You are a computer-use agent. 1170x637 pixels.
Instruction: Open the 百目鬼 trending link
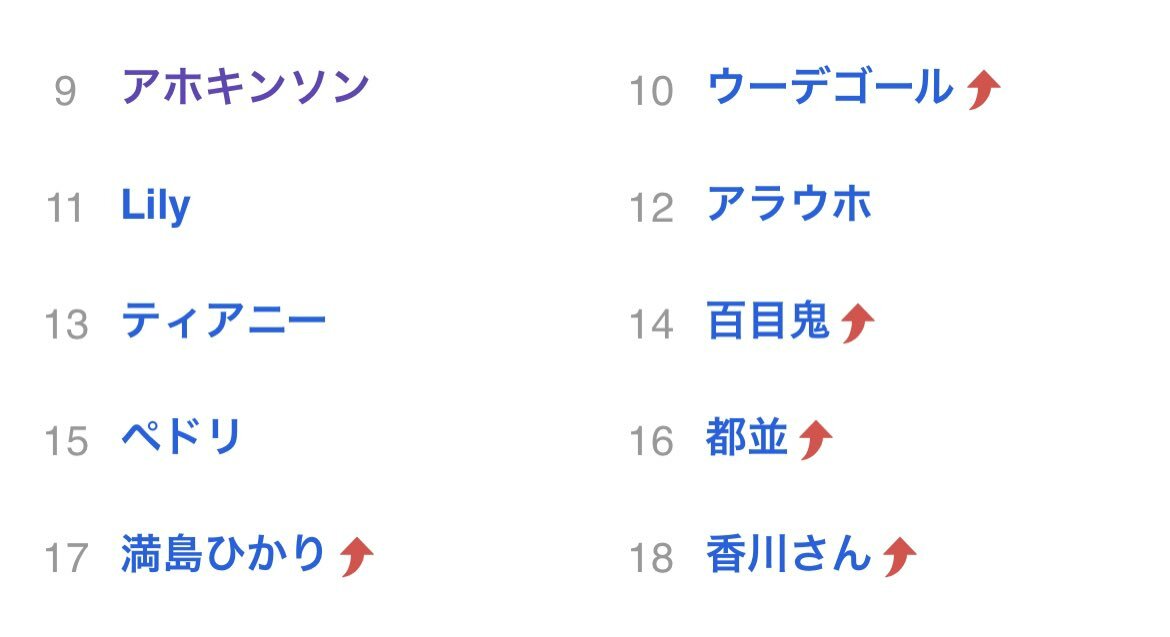click(768, 321)
